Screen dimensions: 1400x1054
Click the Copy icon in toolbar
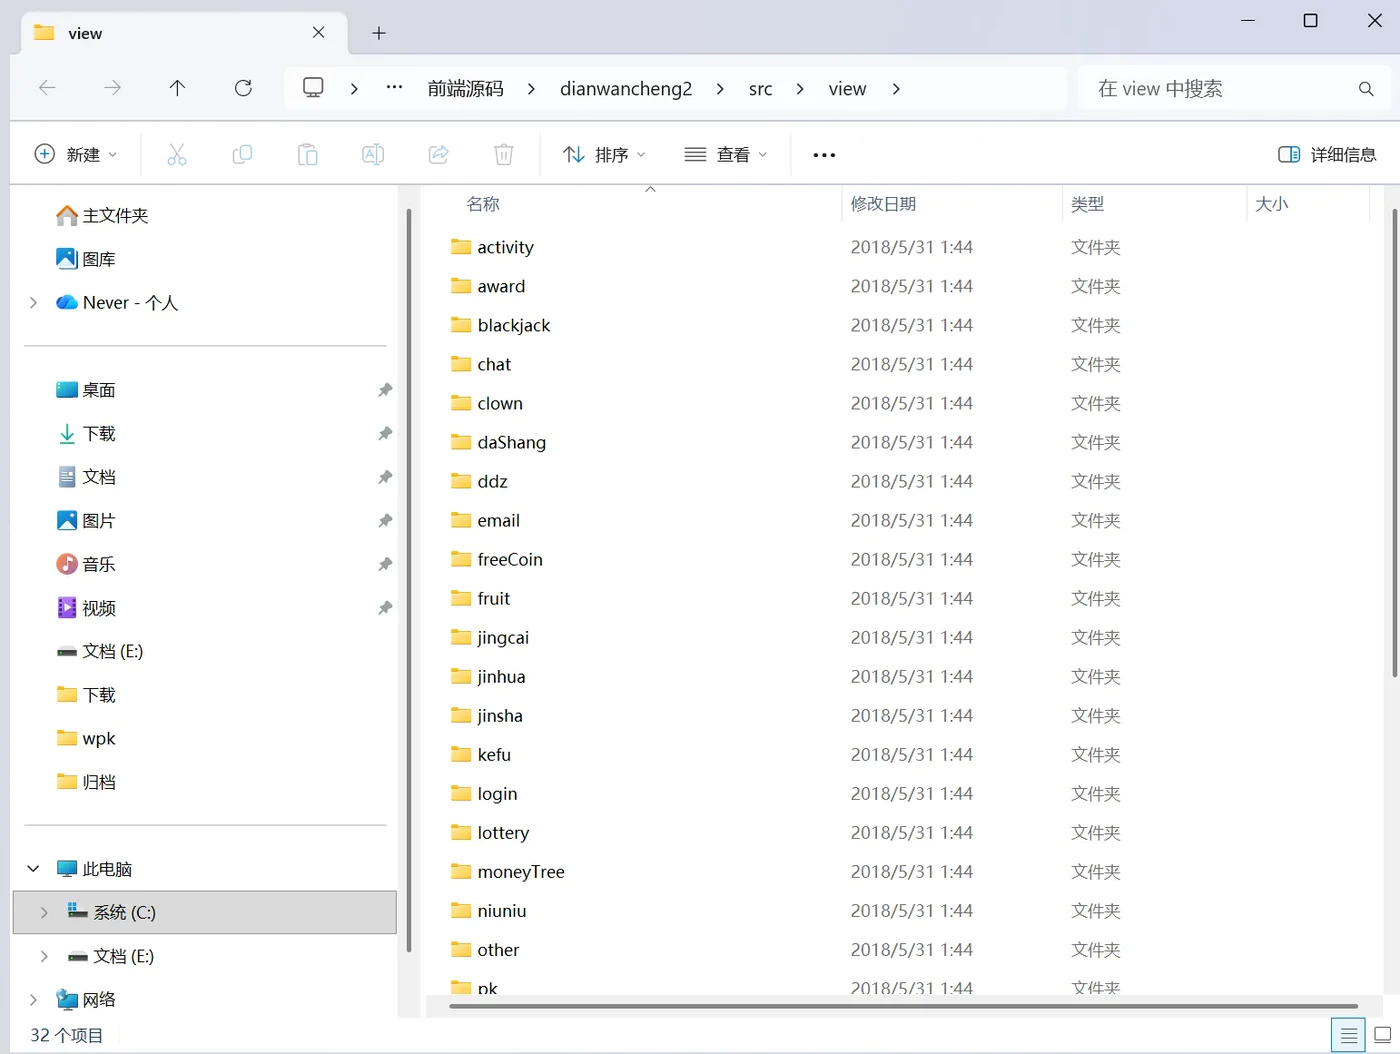point(242,154)
